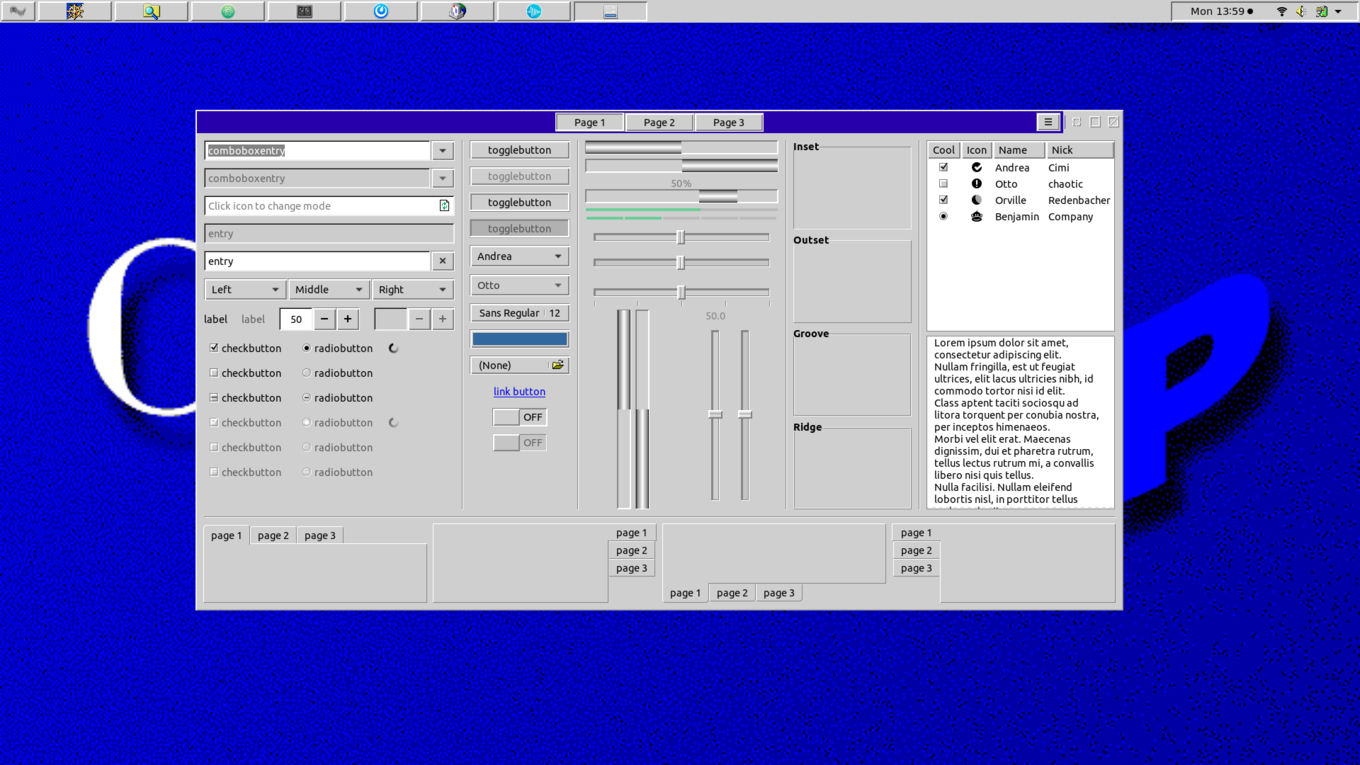Toggle Otto's Cool checkbox in the list
The image size is (1360, 765).
[943, 184]
